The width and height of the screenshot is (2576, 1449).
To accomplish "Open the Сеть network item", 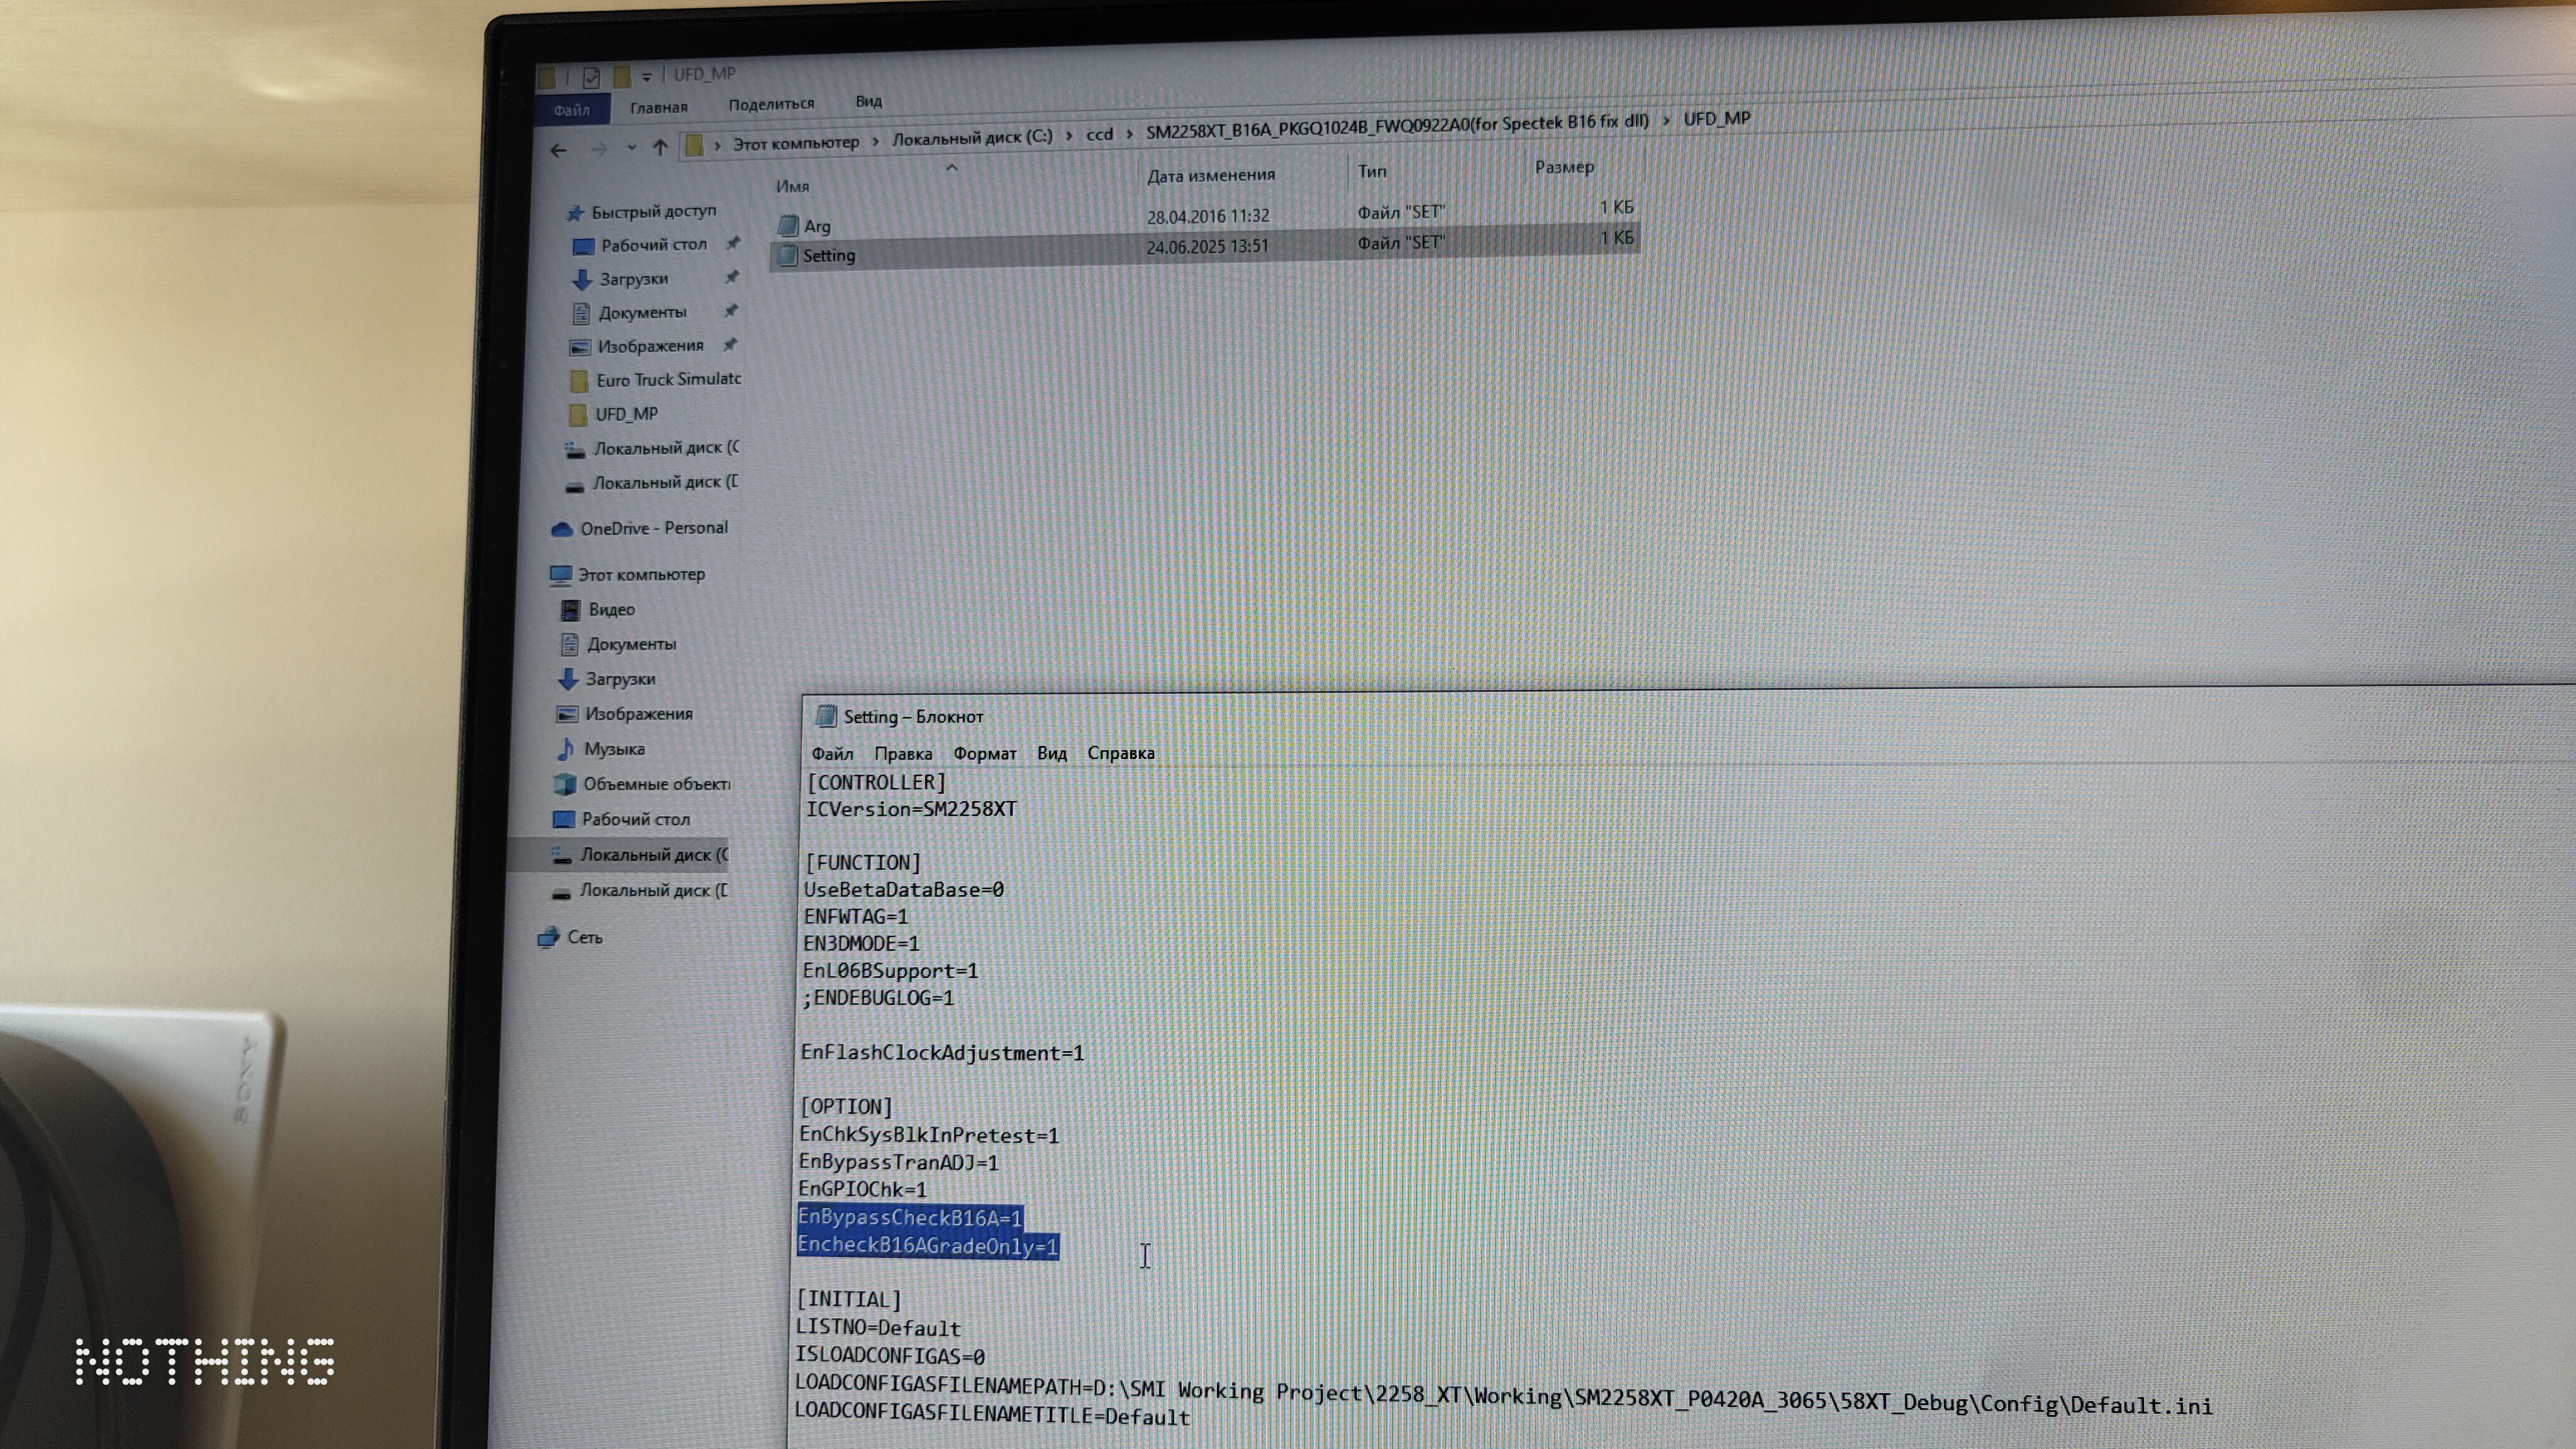I will pos(584,938).
